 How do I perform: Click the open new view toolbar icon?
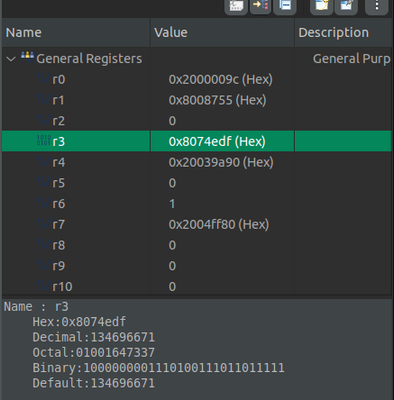[x=321, y=6]
